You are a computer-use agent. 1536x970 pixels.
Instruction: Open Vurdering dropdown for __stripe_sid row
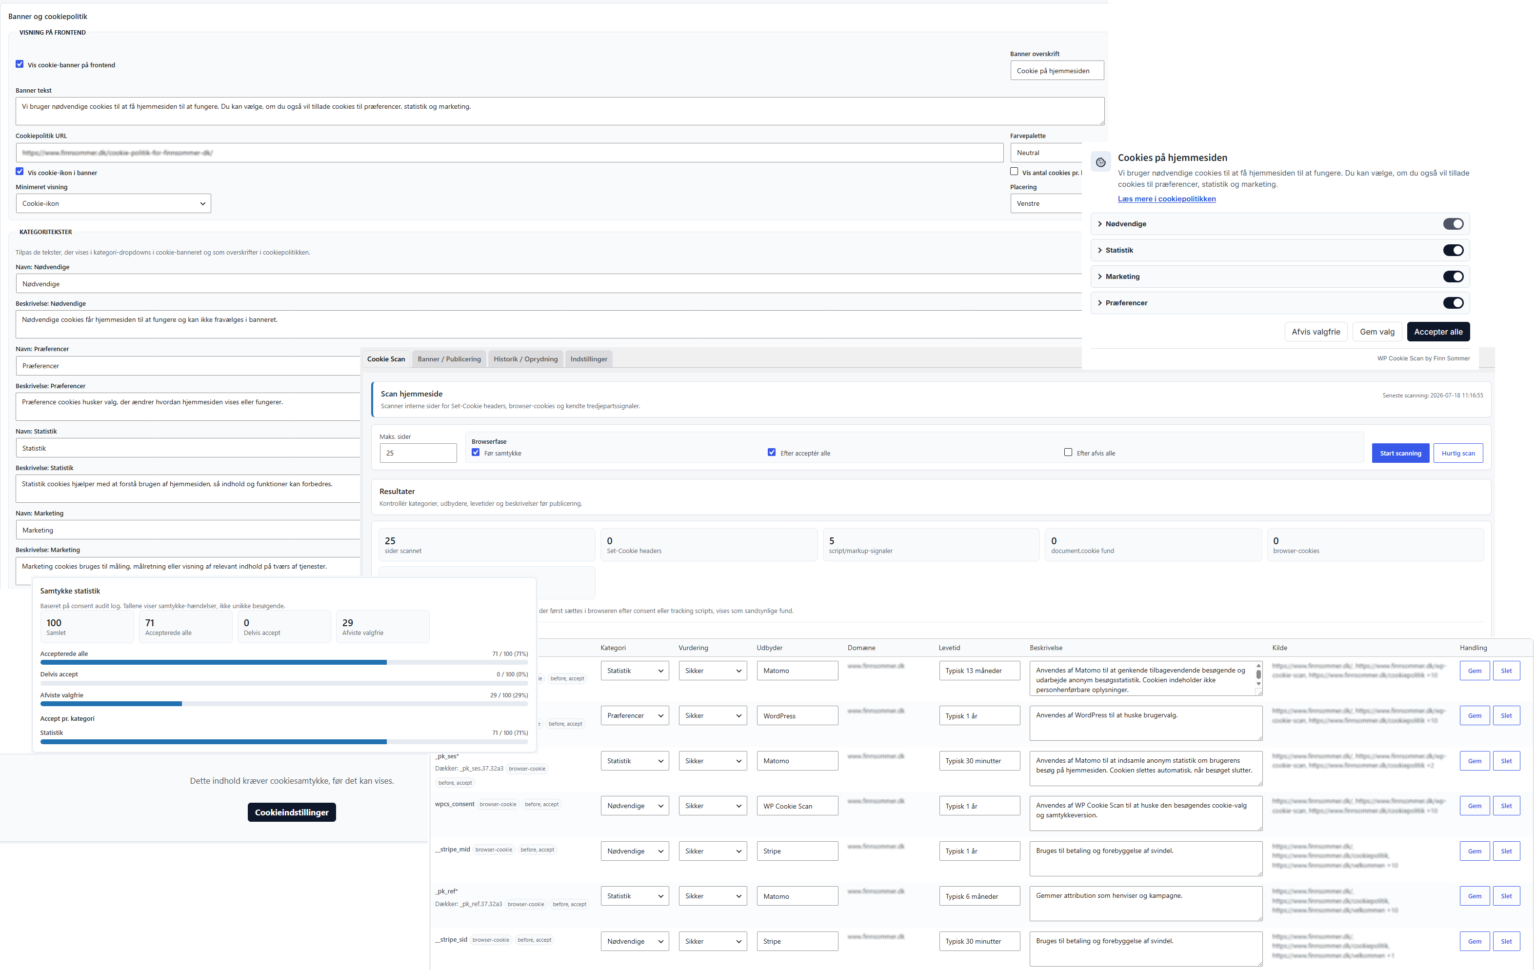pos(712,941)
